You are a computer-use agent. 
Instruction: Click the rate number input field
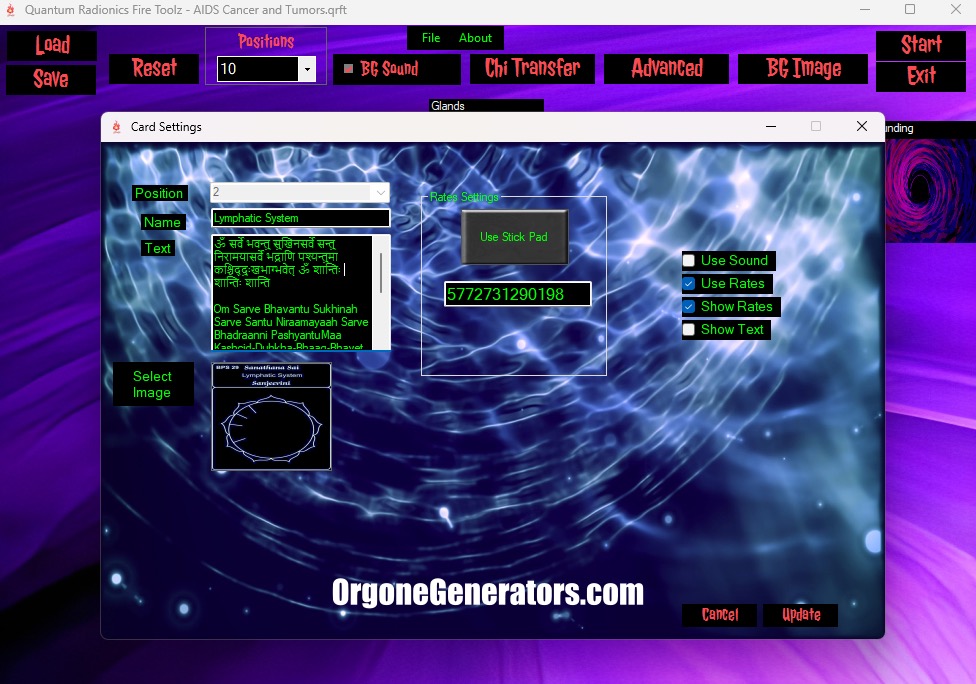click(x=517, y=294)
